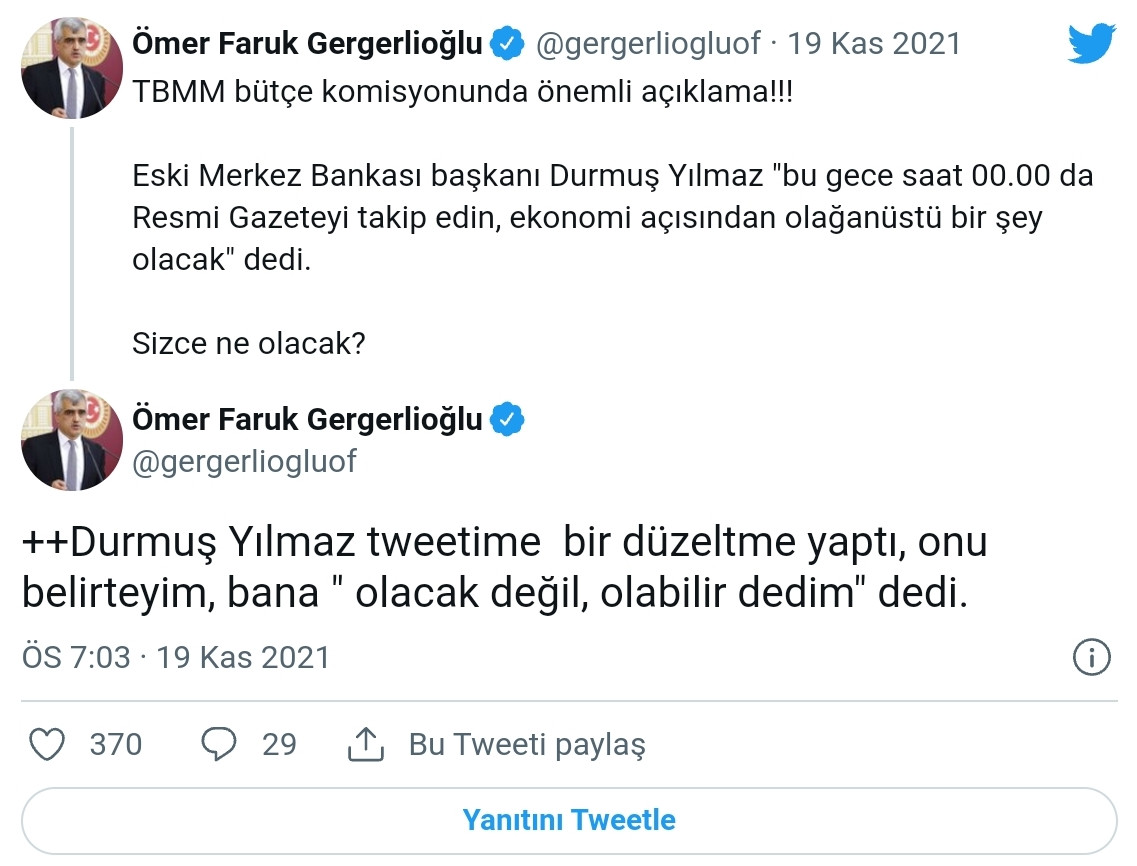The width and height of the screenshot is (1137, 866).
Task: Click the bold name Ömer Faruk Gergerlioğlu
Action: click(305, 43)
